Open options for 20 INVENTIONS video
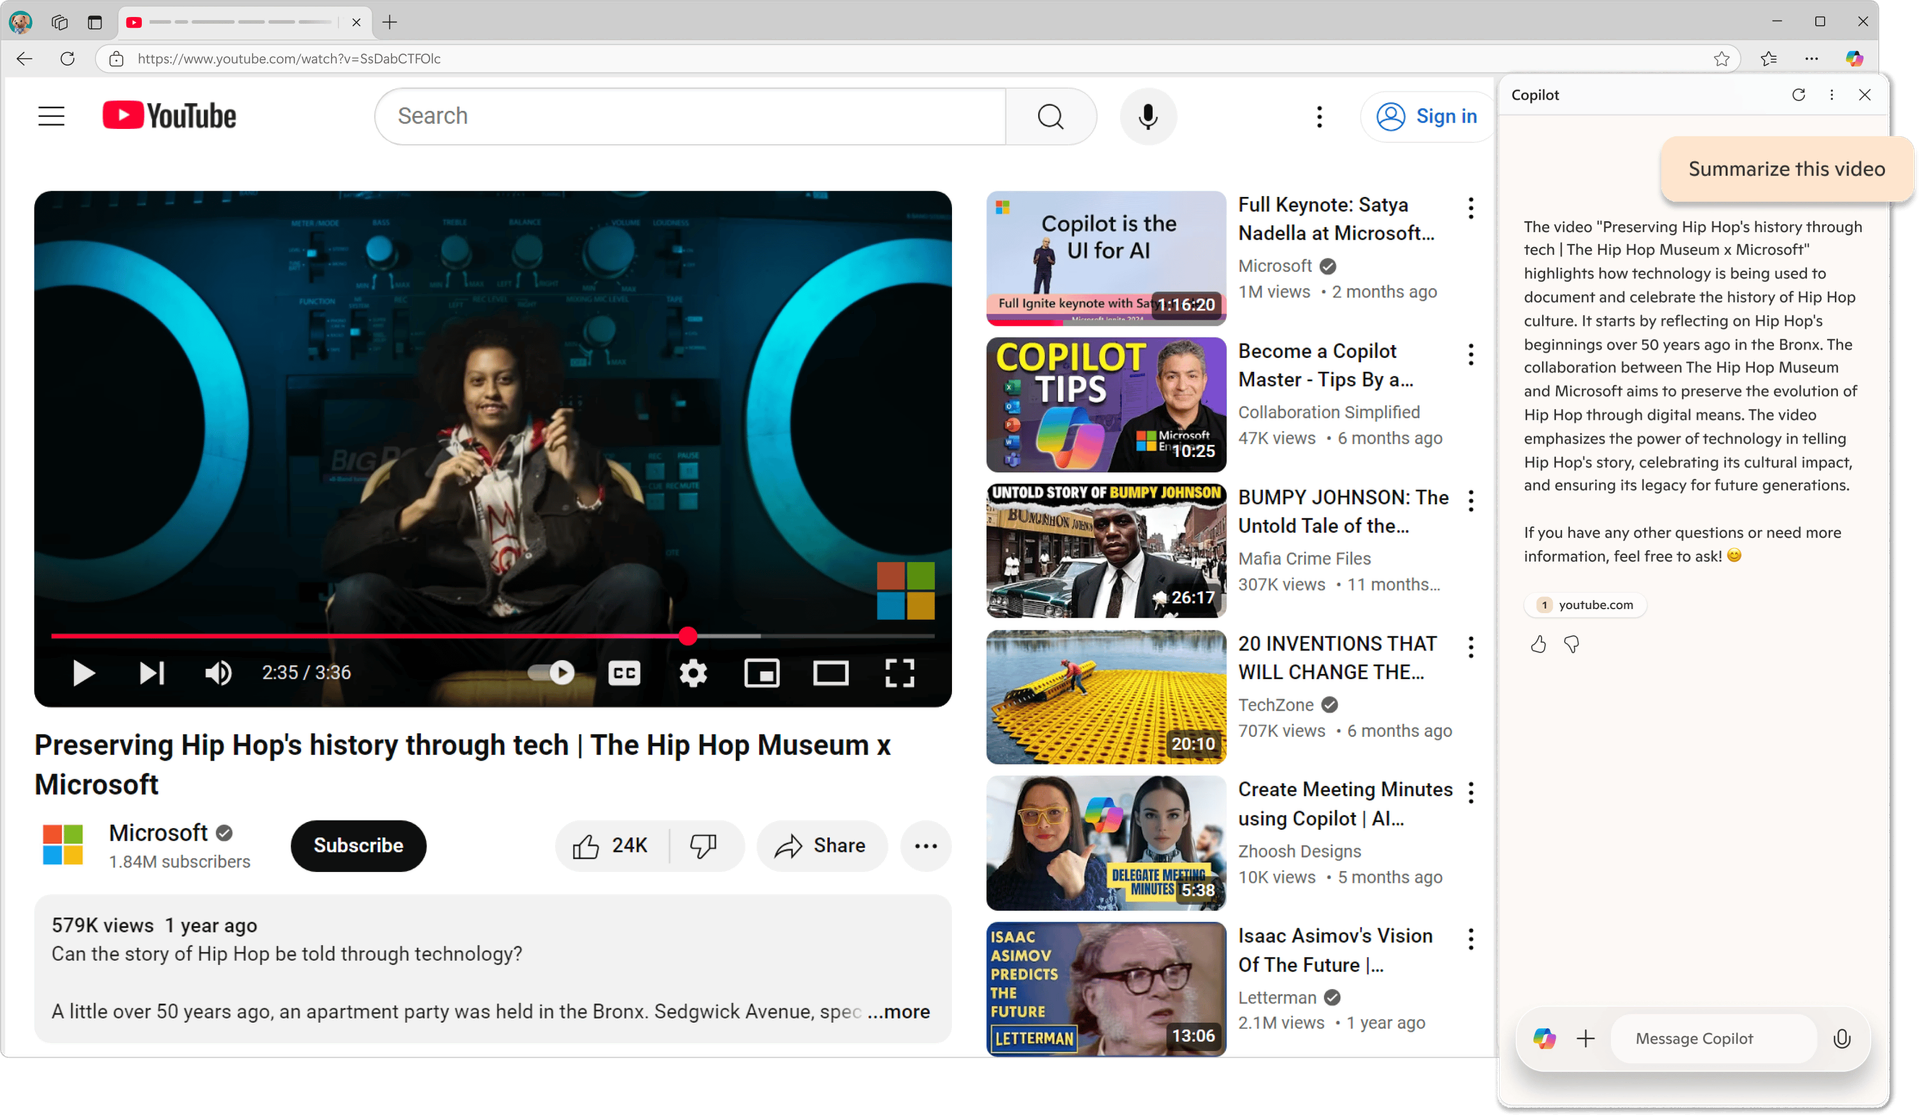 pyautogui.click(x=1471, y=648)
